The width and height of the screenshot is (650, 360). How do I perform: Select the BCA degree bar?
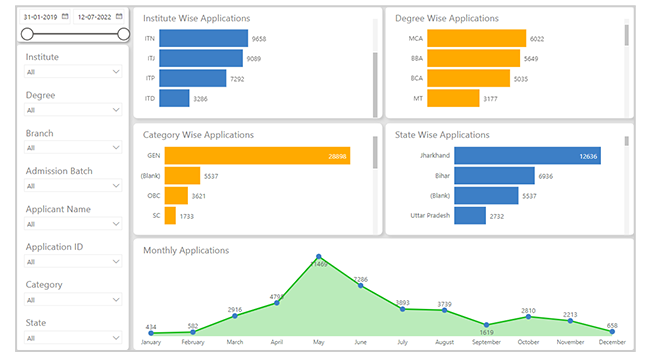pos(468,78)
